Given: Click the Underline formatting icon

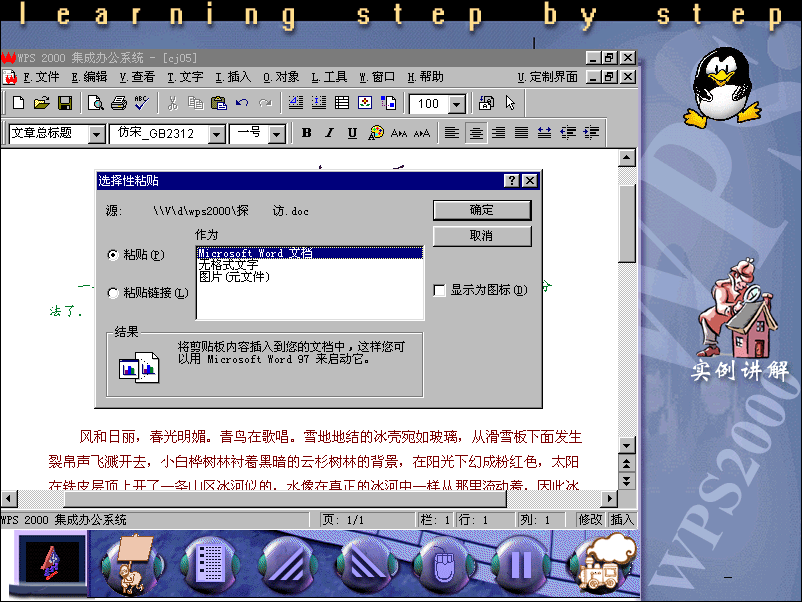Looking at the screenshot, I should [x=352, y=133].
